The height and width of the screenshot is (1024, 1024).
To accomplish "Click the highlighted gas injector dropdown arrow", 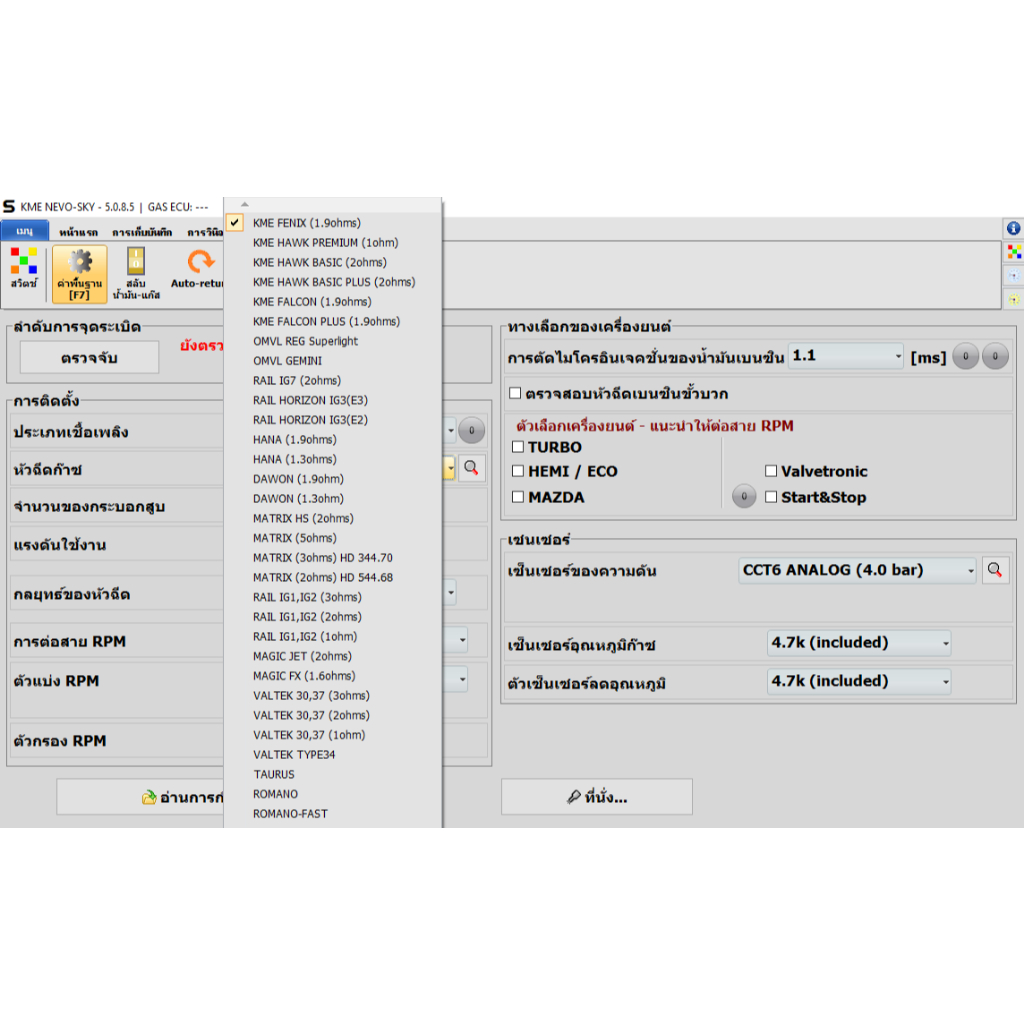I will [x=450, y=468].
